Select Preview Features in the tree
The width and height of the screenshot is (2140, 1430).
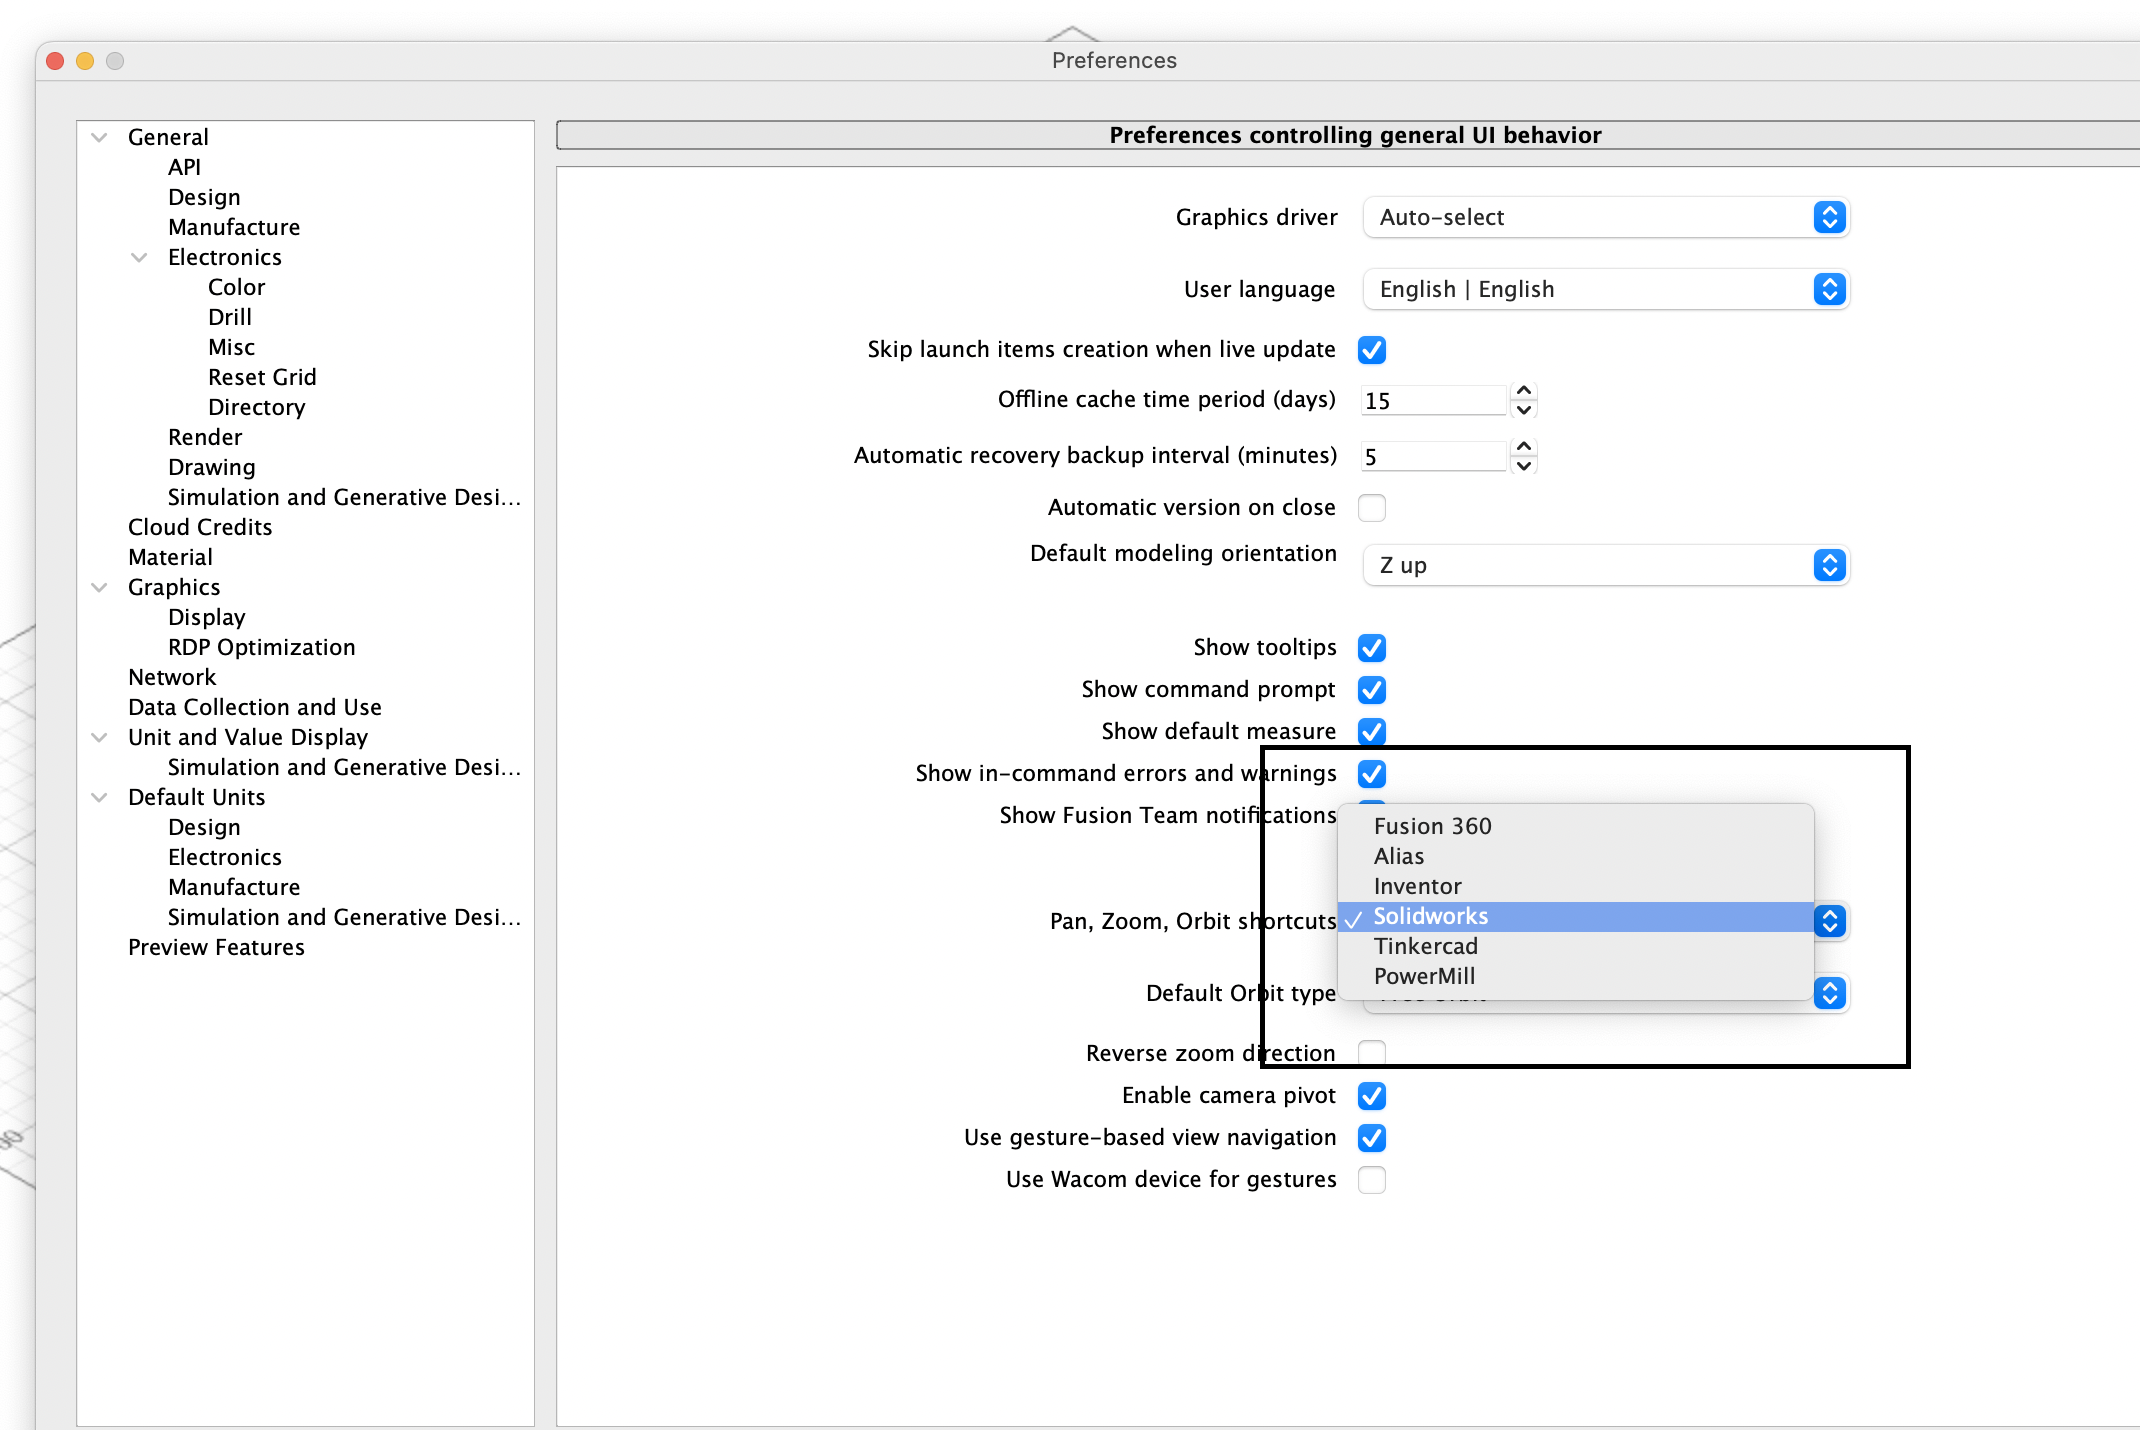216,948
